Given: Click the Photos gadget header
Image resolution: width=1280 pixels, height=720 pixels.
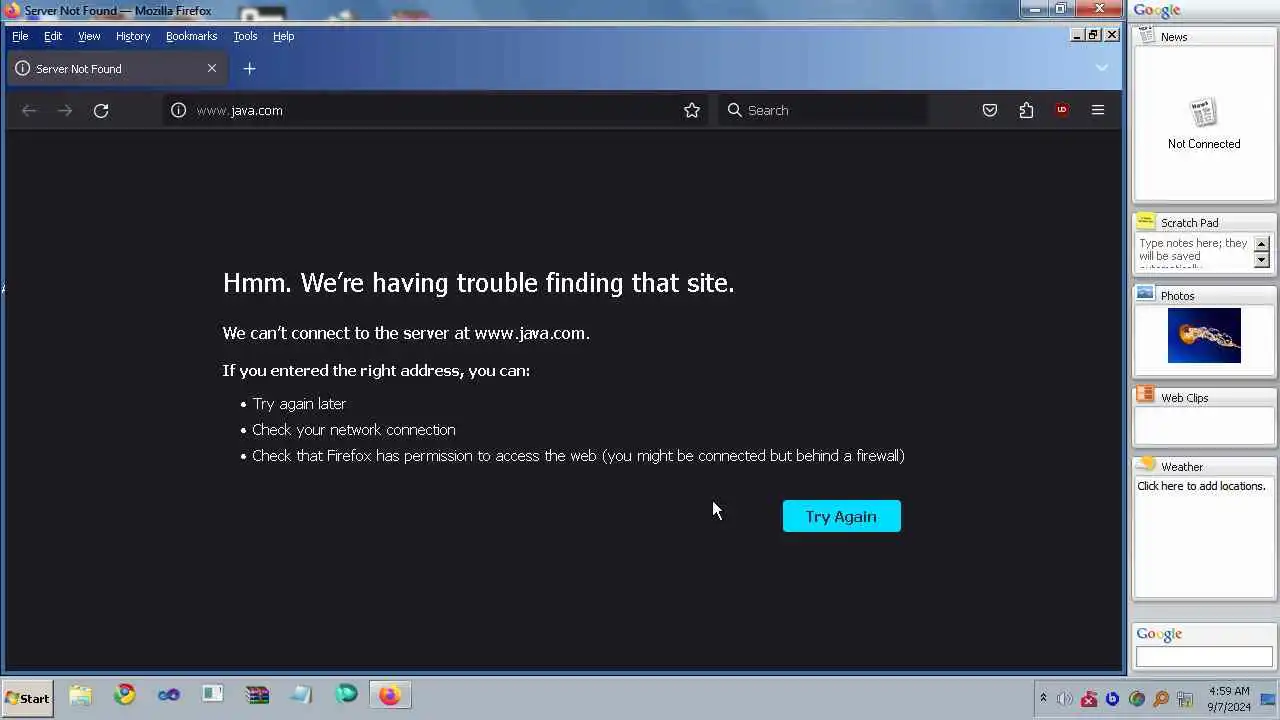Looking at the screenshot, I should 1204,295.
